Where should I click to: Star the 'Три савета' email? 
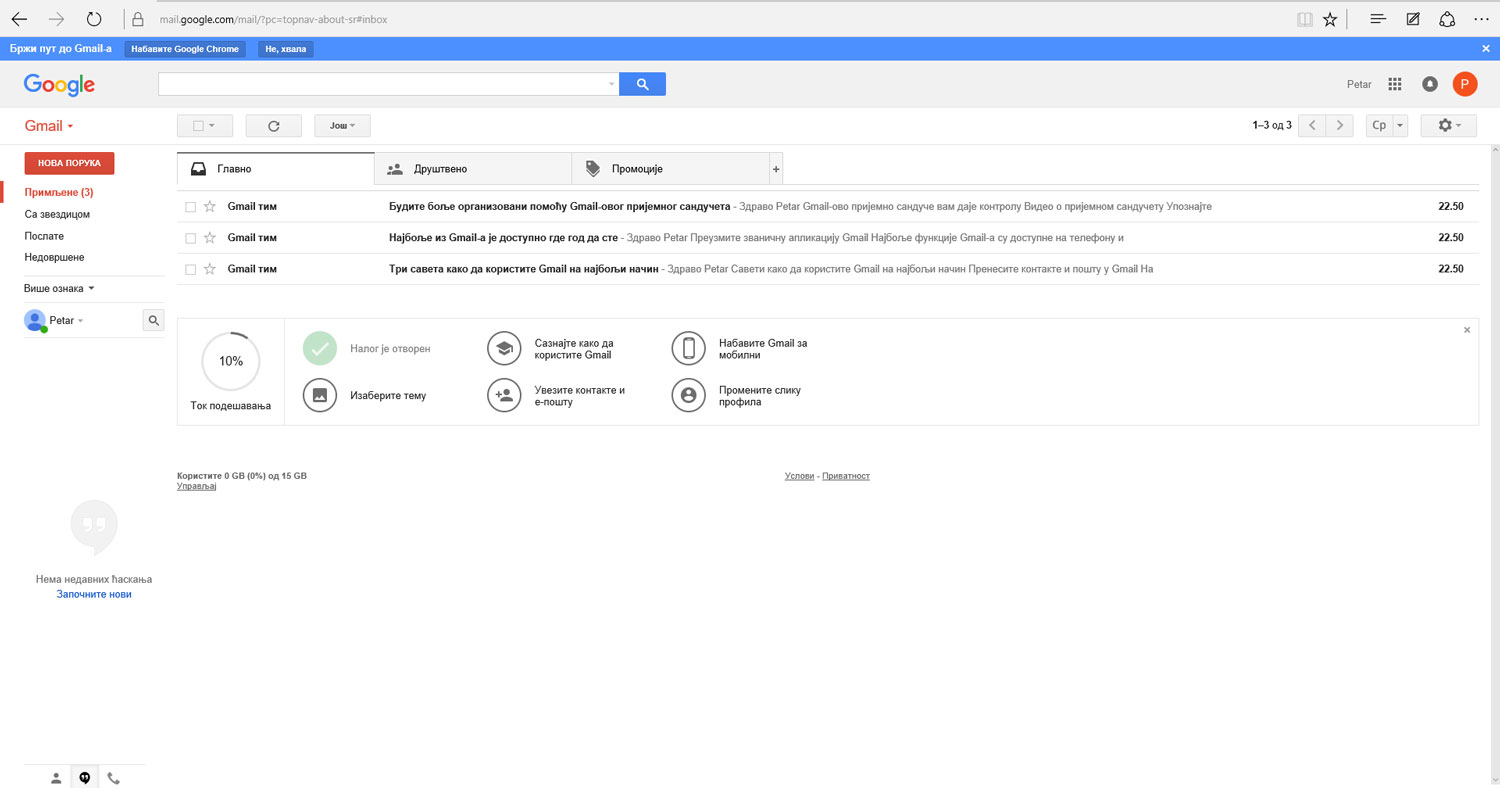pyautogui.click(x=209, y=269)
